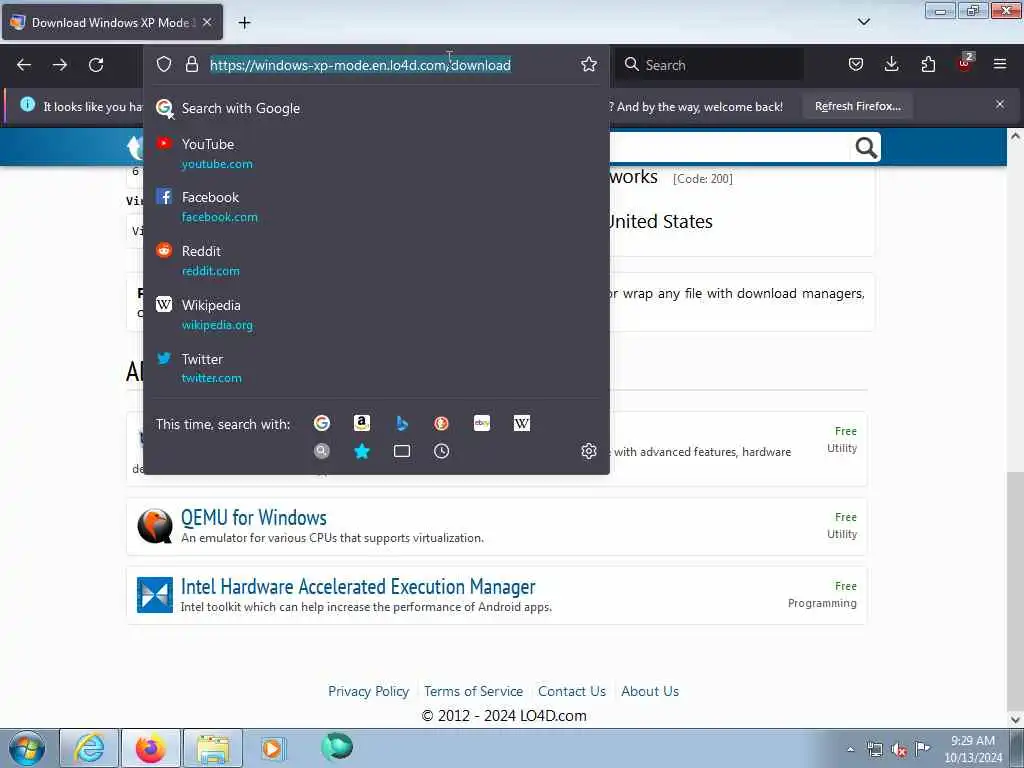Viewport: 1024px width, 768px height.
Task: Open the taskbar clock and date
Action: pos(972,749)
